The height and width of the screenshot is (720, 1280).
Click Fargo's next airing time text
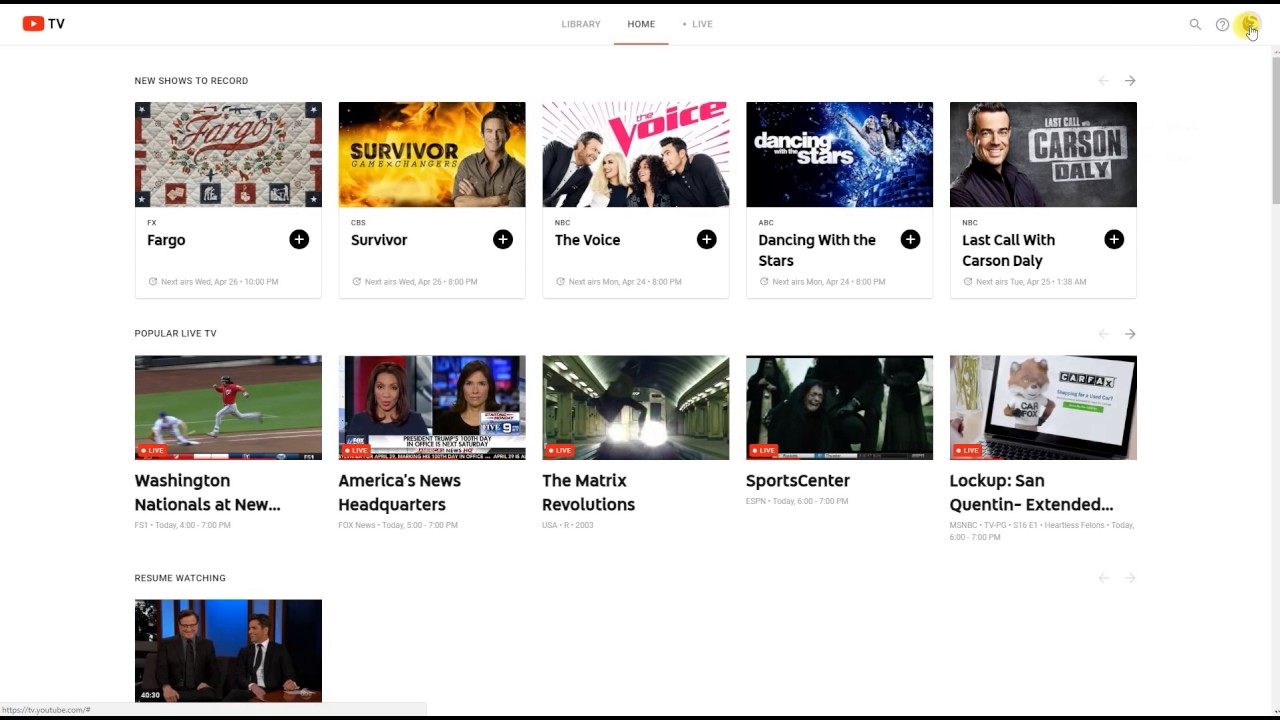219,282
